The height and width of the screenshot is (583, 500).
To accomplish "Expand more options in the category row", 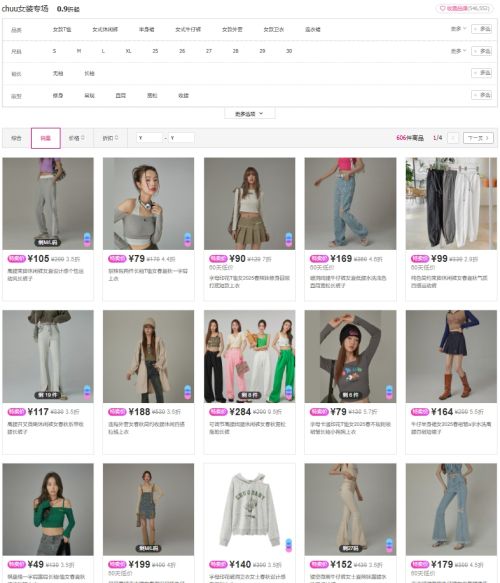I will point(458,29).
